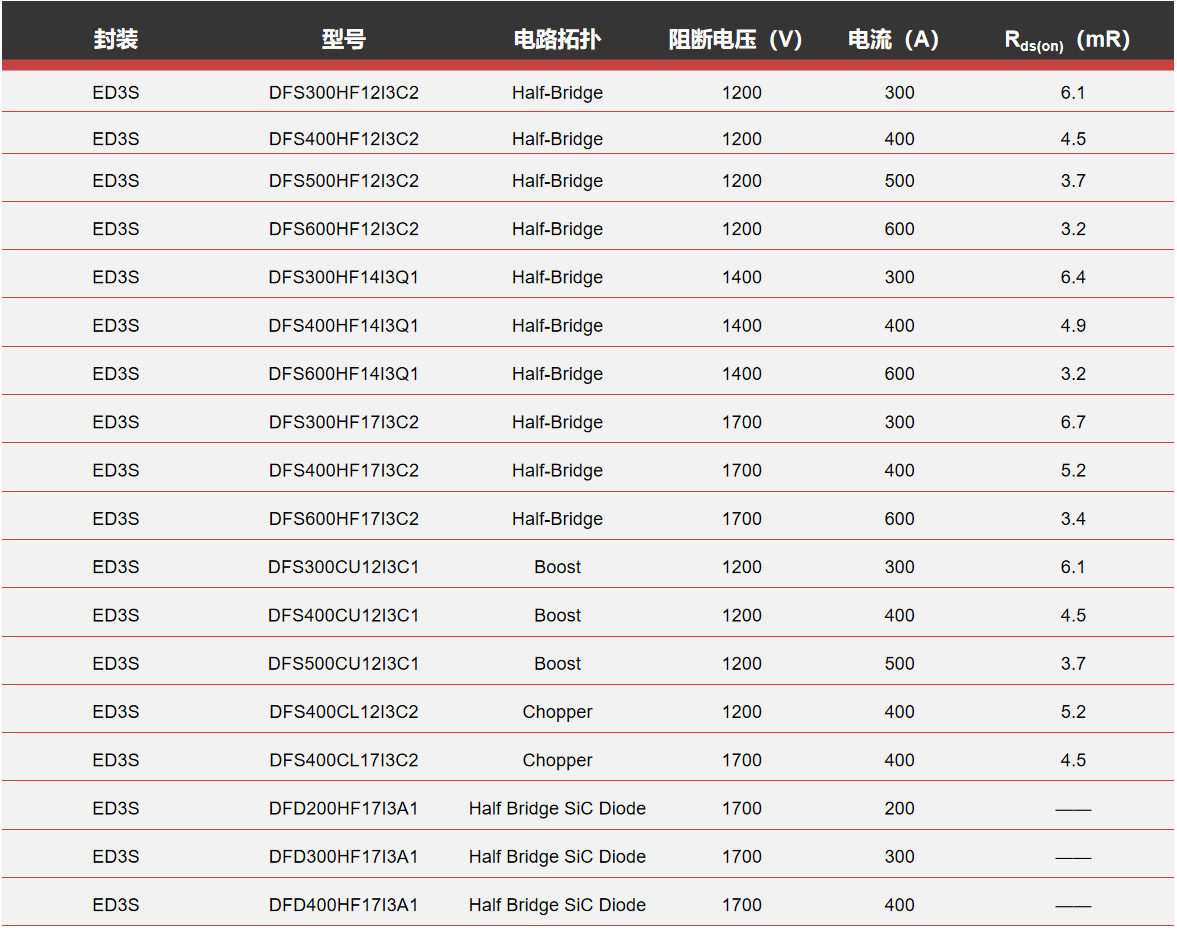
Task: Click current 500 in DFS500HF12I3C2 row
Action: point(899,181)
